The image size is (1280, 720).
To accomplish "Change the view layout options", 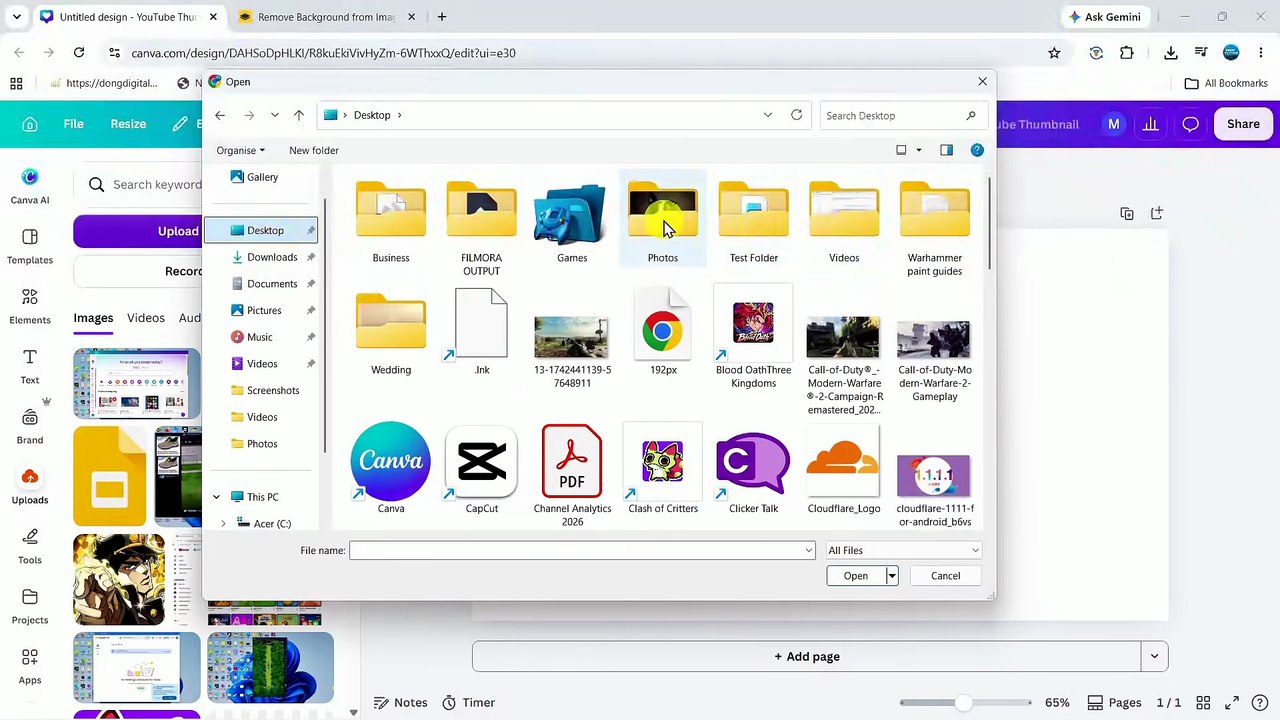I will pos(908,150).
